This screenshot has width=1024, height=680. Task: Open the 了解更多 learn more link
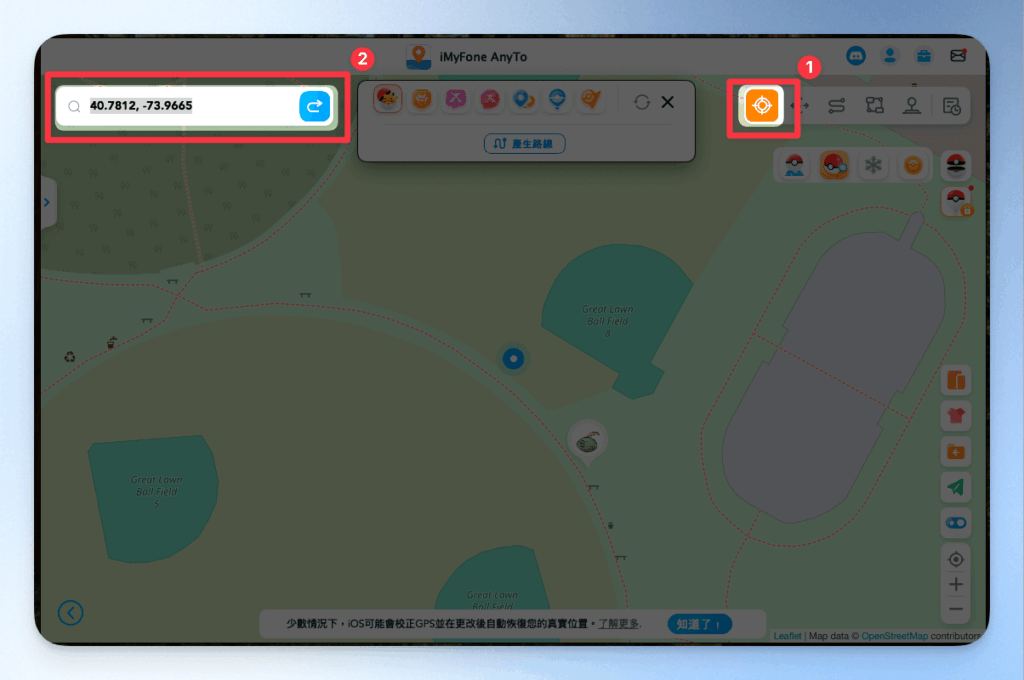(x=619, y=624)
